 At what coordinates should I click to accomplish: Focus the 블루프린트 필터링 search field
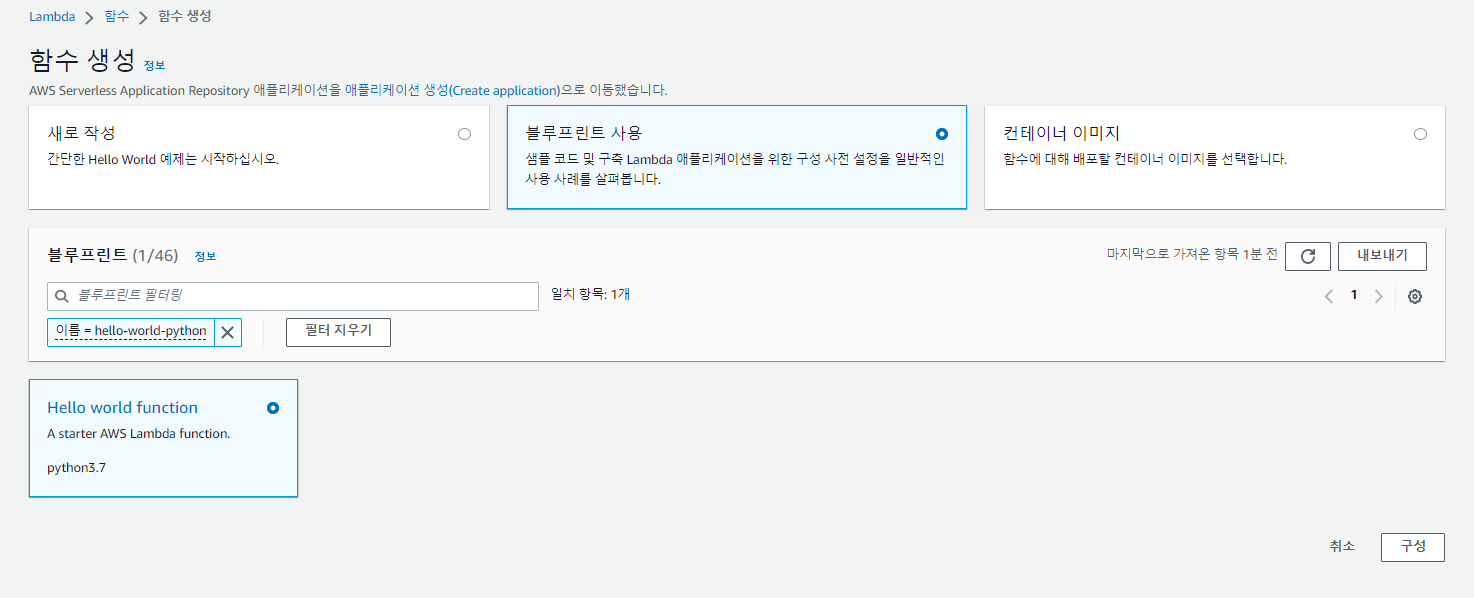(293, 296)
